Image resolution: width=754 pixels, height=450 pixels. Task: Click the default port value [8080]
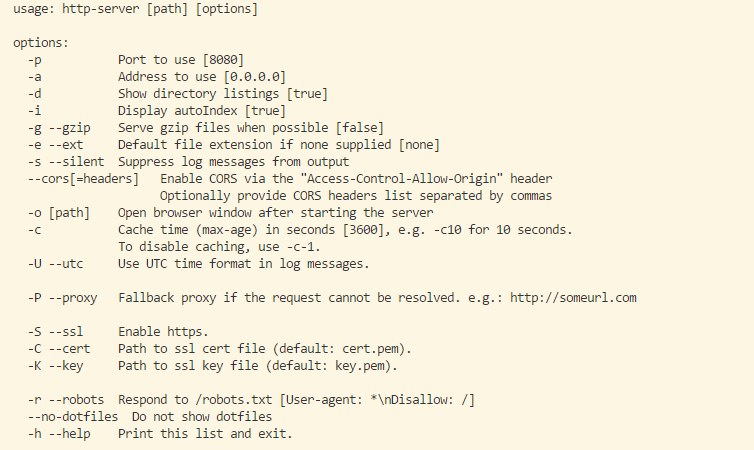(223, 60)
